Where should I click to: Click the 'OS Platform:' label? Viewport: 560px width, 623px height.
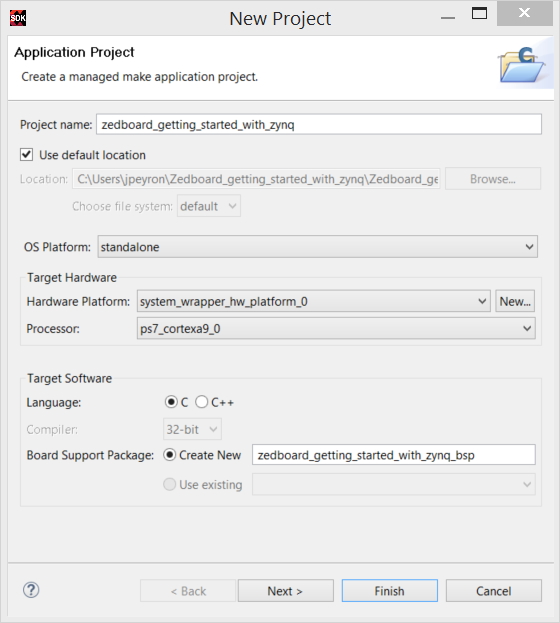[x=58, y=247]
